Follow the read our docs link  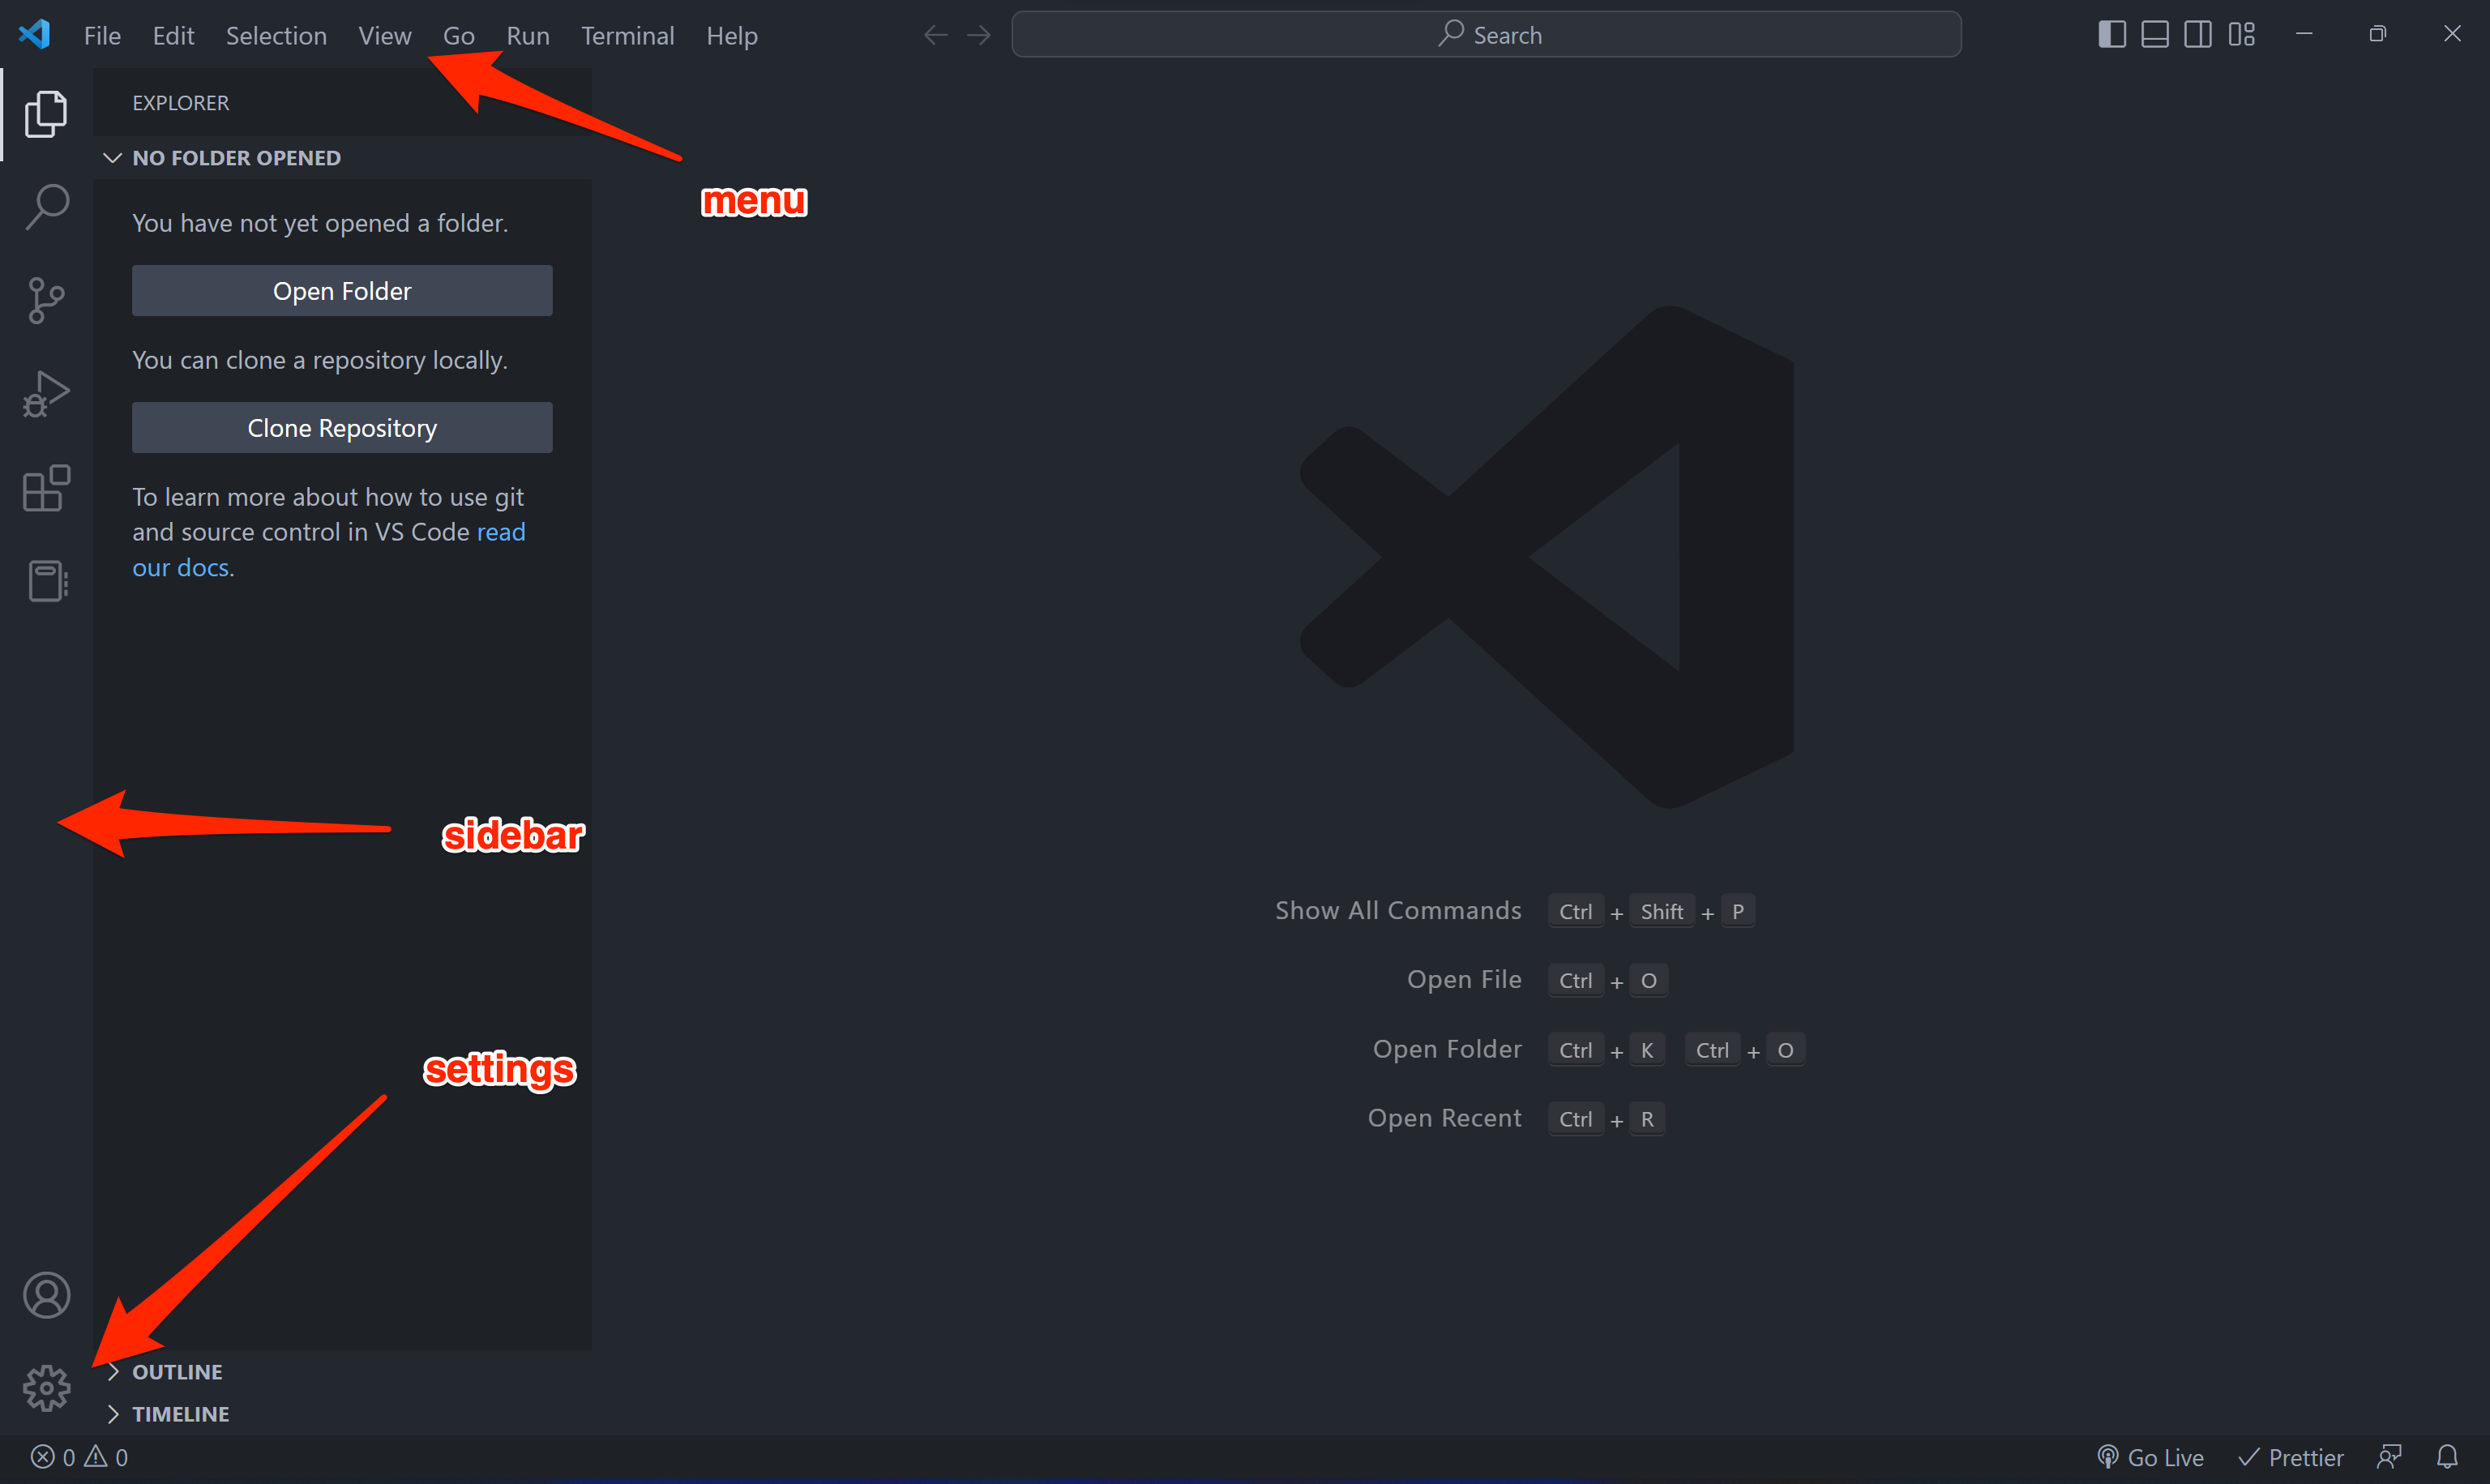click(180, 567)
